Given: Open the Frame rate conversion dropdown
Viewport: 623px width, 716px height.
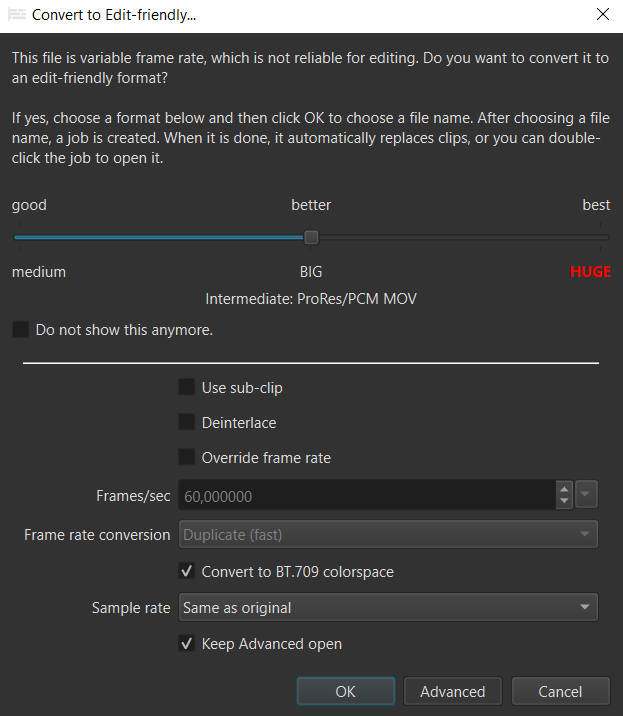Looking at the screenshot, I should tap(388, 534).
